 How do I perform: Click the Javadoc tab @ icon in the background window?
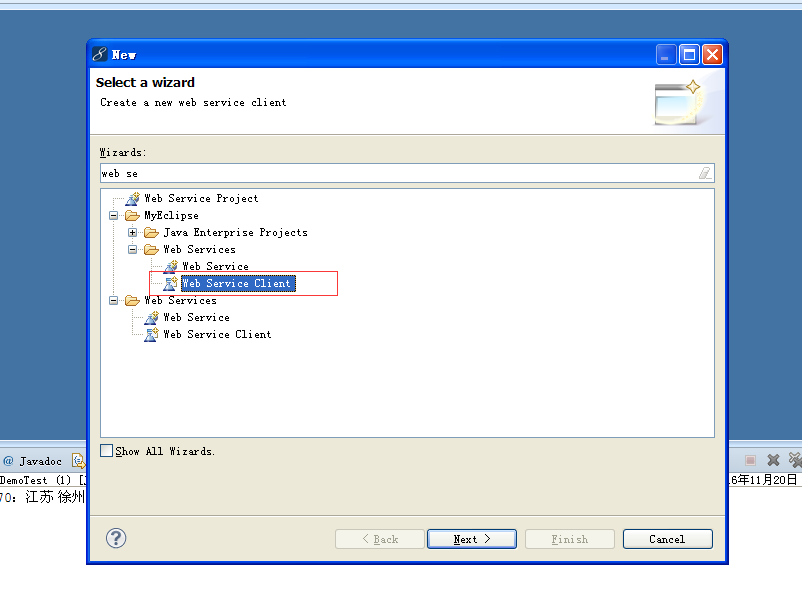tap(8, 461)
